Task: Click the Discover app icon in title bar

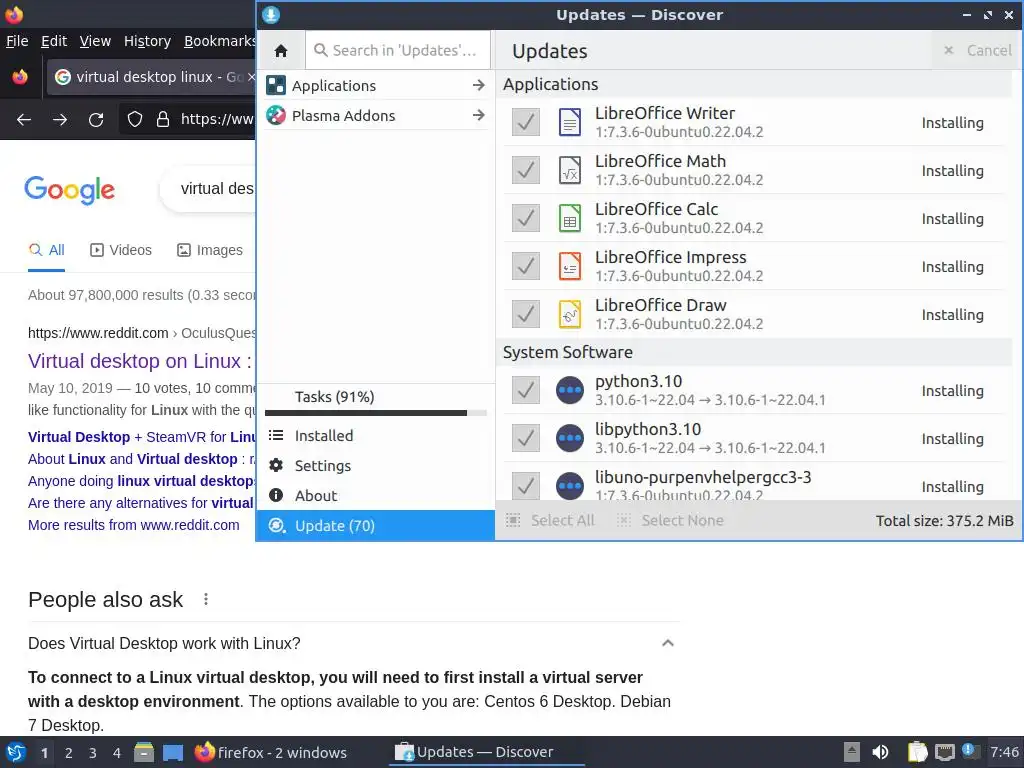Action: [x=271, y=15]
